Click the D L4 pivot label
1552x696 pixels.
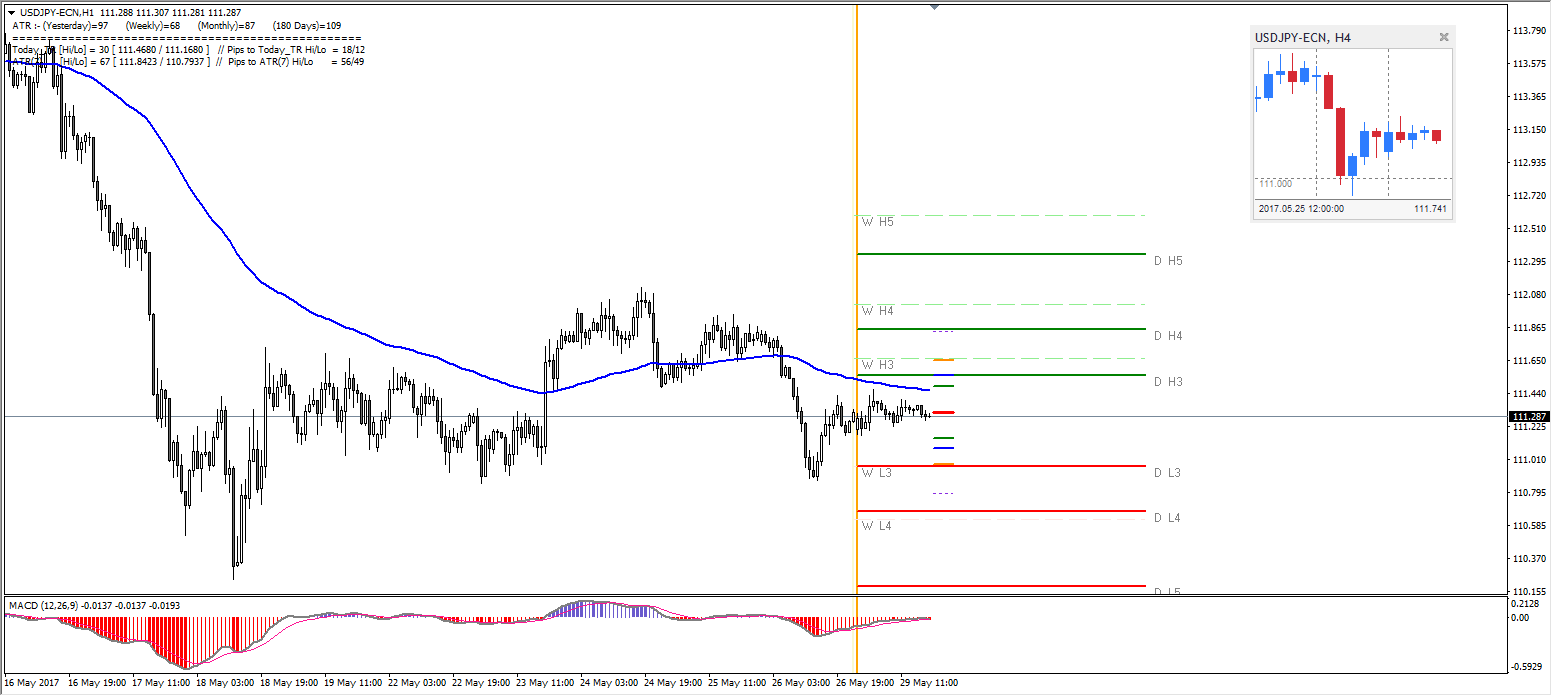(1167, 518)
